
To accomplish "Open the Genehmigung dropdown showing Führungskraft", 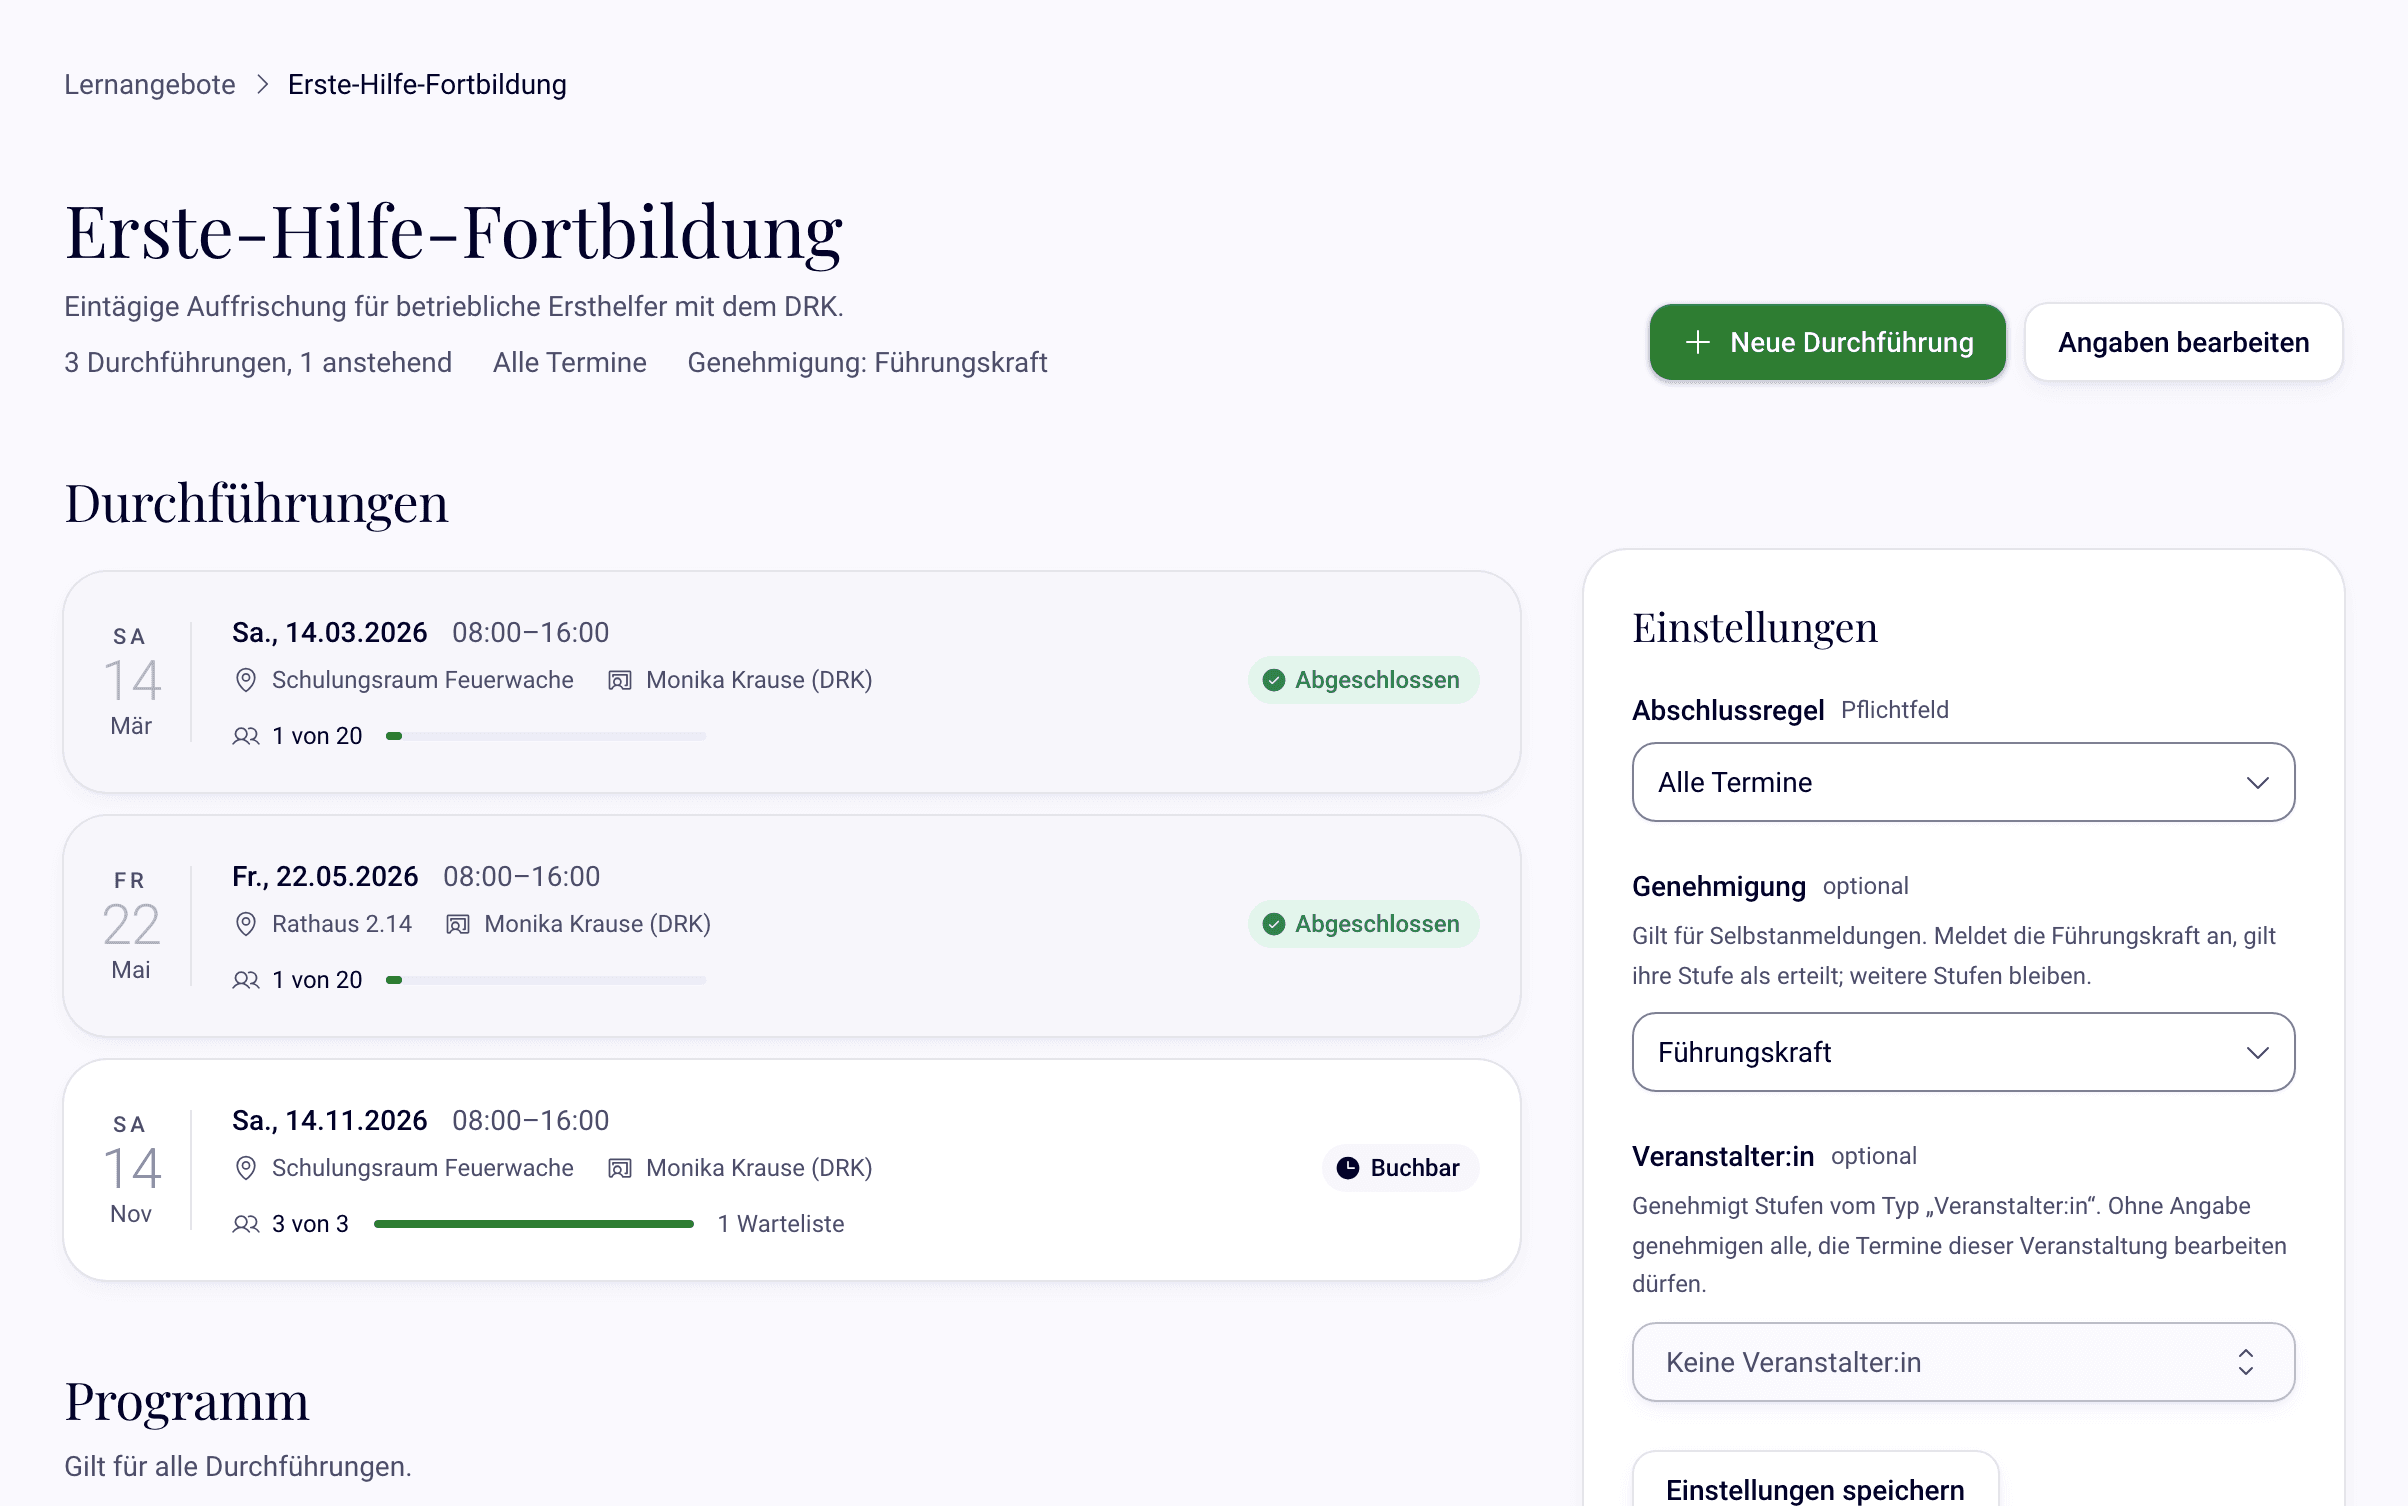I will [1963, 1052].
